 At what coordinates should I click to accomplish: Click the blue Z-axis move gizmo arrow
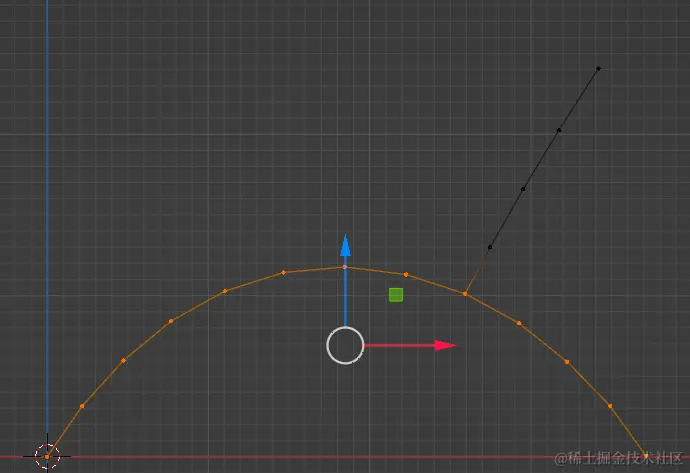click(x=345, y=246)
